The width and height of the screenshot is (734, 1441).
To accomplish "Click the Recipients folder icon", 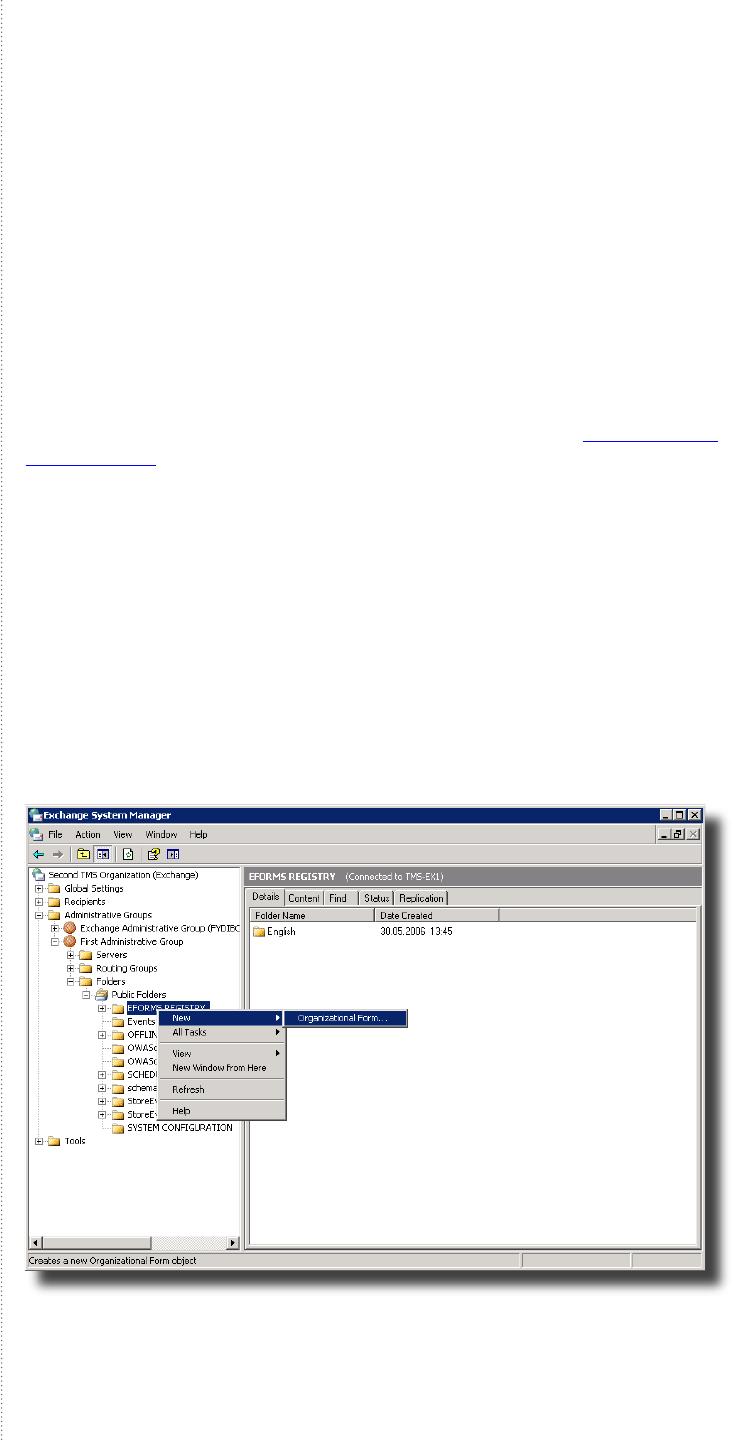I will tap(55, 902).
